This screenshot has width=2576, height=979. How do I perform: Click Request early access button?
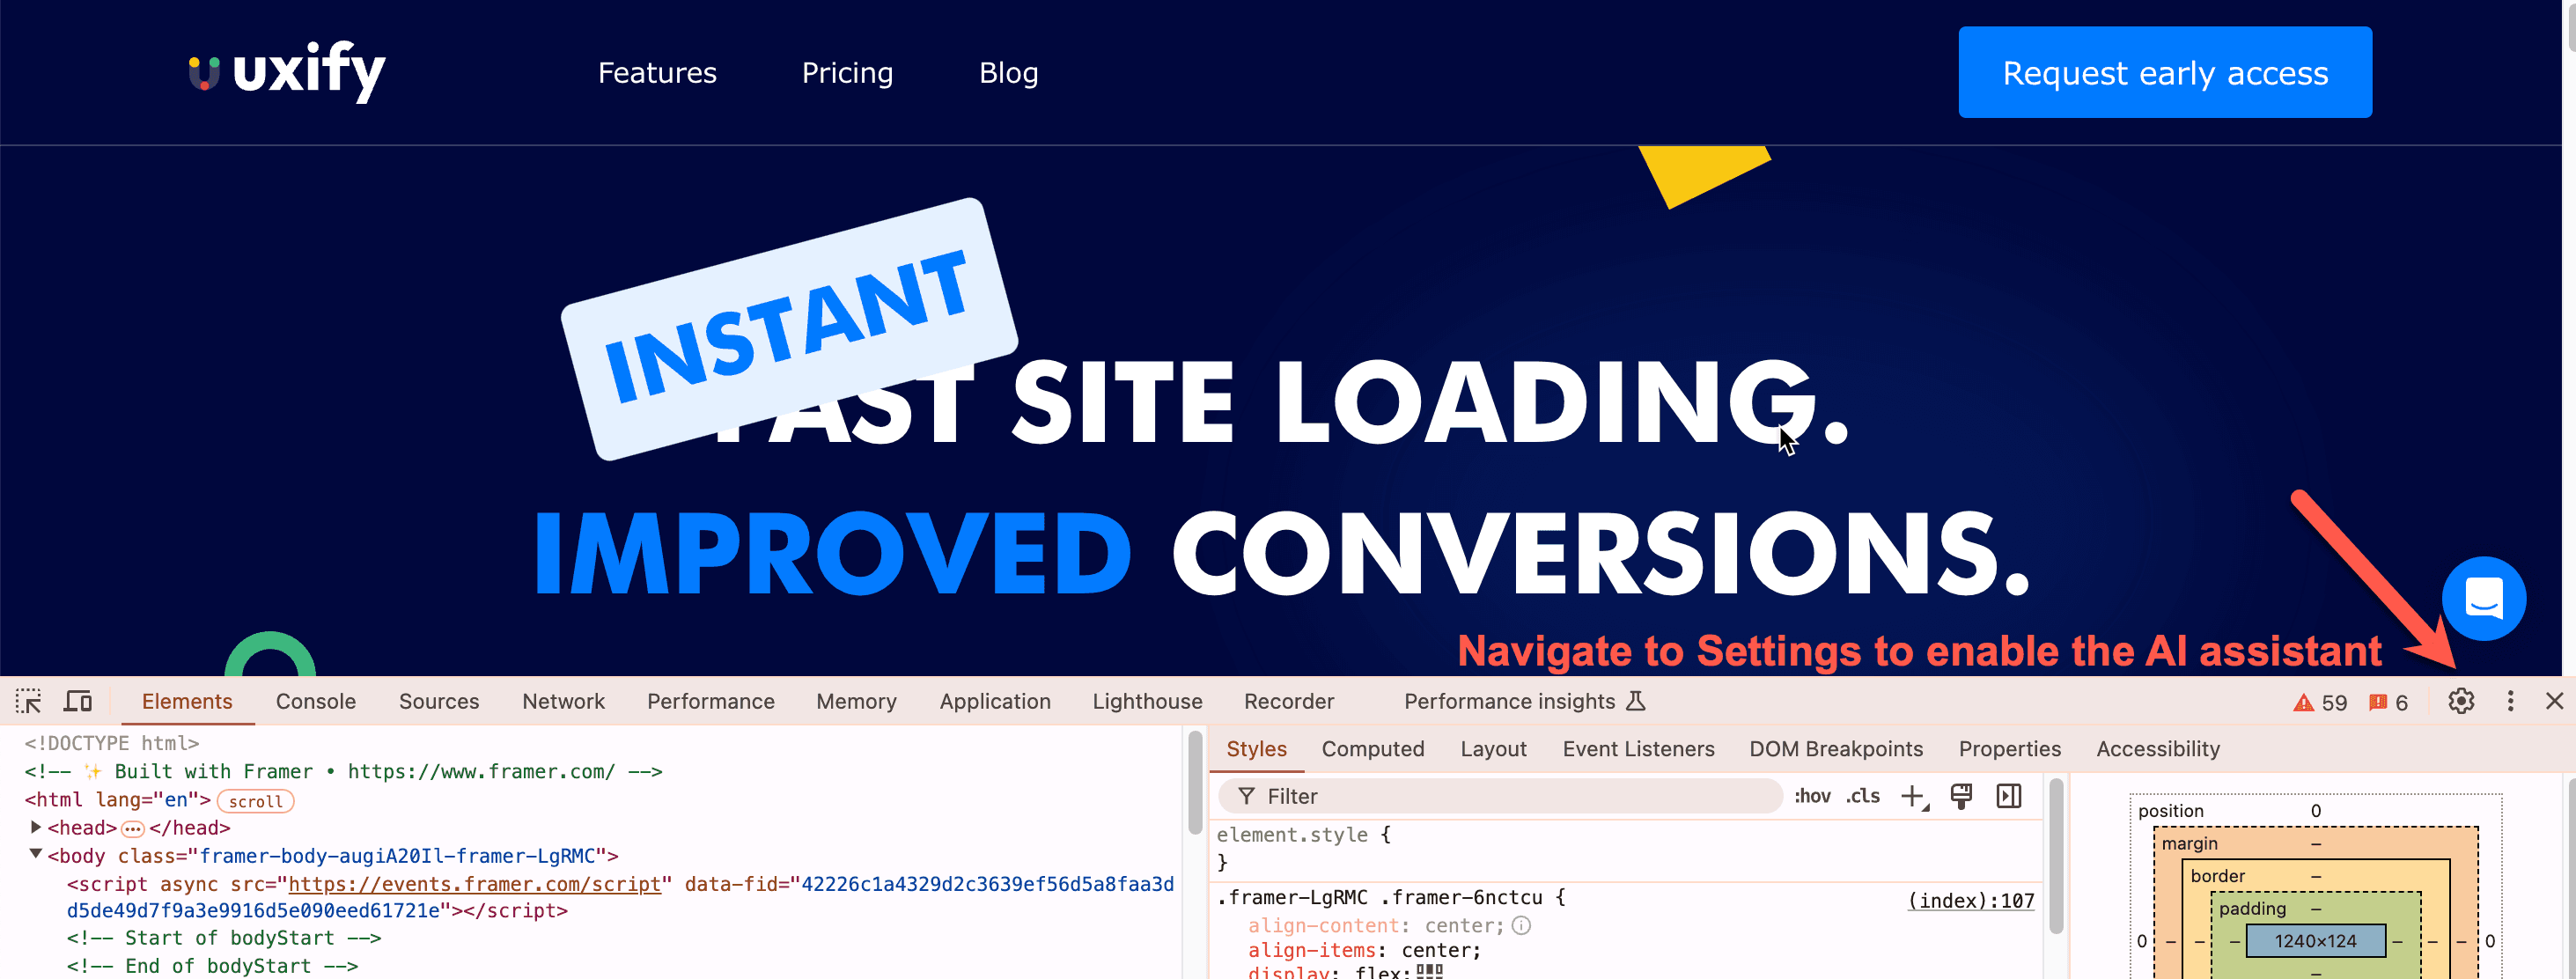pyautogui.click(x=2164, y=72)
